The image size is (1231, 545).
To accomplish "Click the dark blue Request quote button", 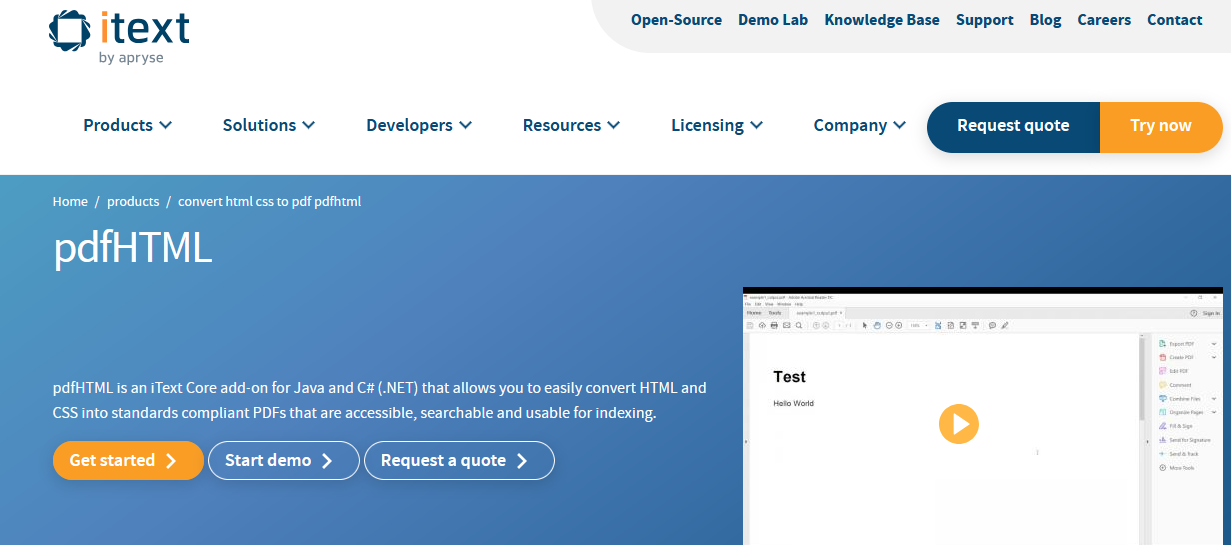I will 1013,126.
